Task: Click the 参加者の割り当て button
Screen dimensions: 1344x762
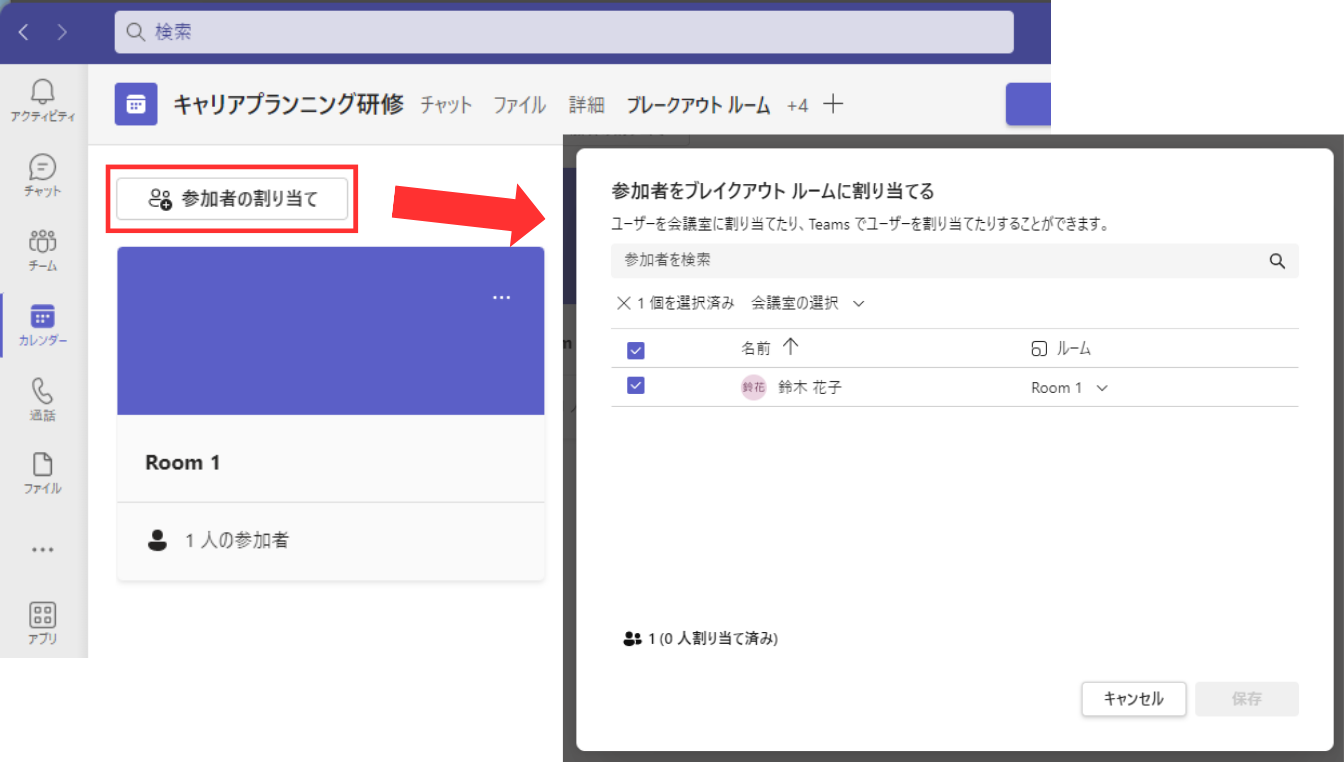Action: coord(232,199)
